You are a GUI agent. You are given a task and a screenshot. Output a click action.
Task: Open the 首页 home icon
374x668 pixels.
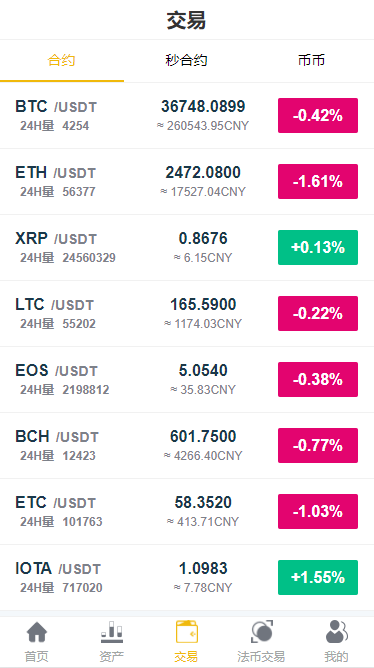[37, 632]
